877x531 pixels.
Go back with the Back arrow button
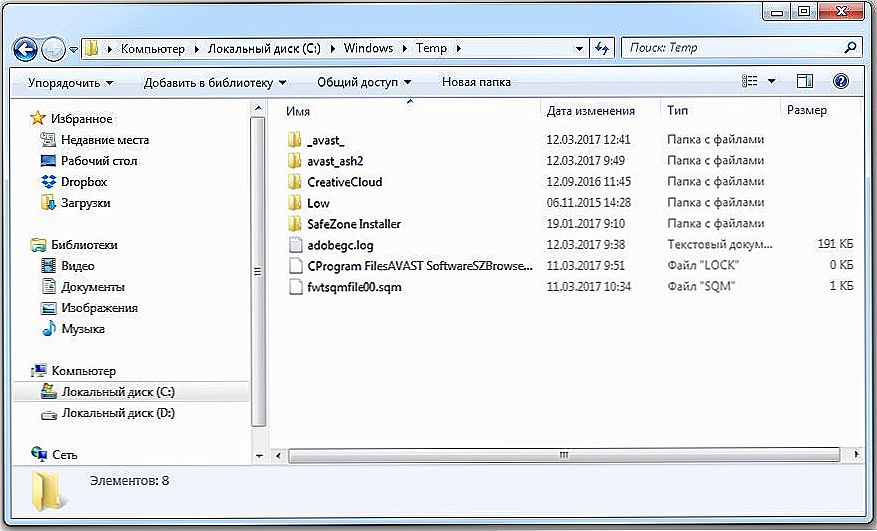[25, 49]
